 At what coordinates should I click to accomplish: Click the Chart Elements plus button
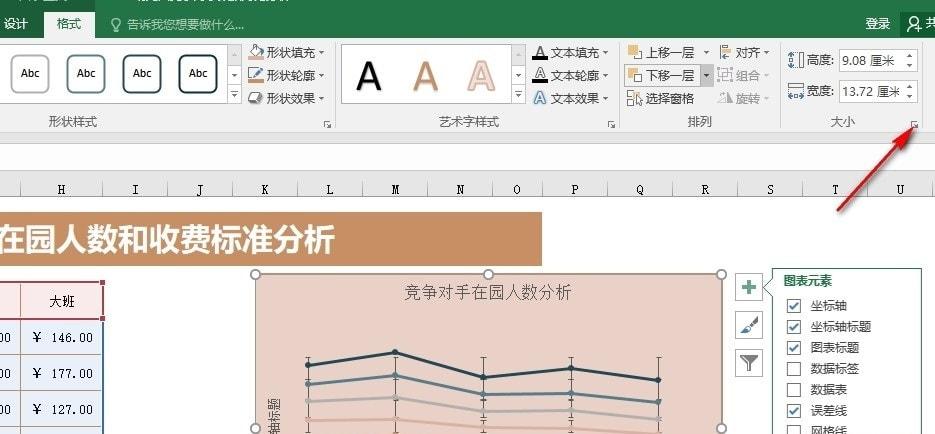749,287
